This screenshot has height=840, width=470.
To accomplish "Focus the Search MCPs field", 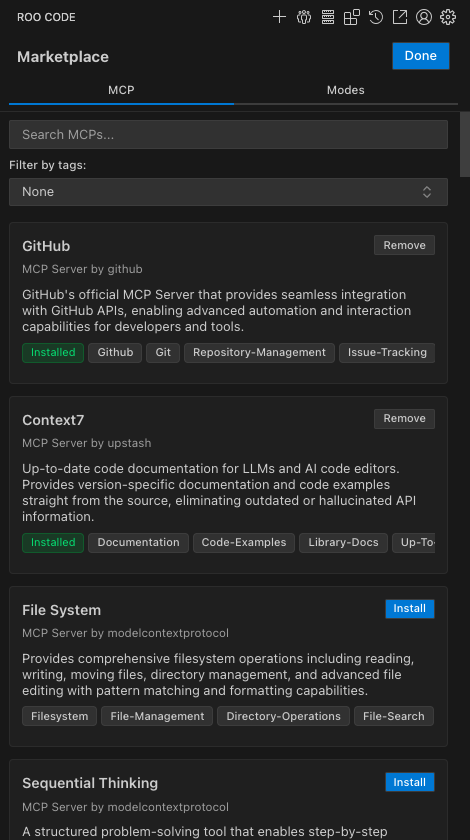I will (x=228, y=134).
